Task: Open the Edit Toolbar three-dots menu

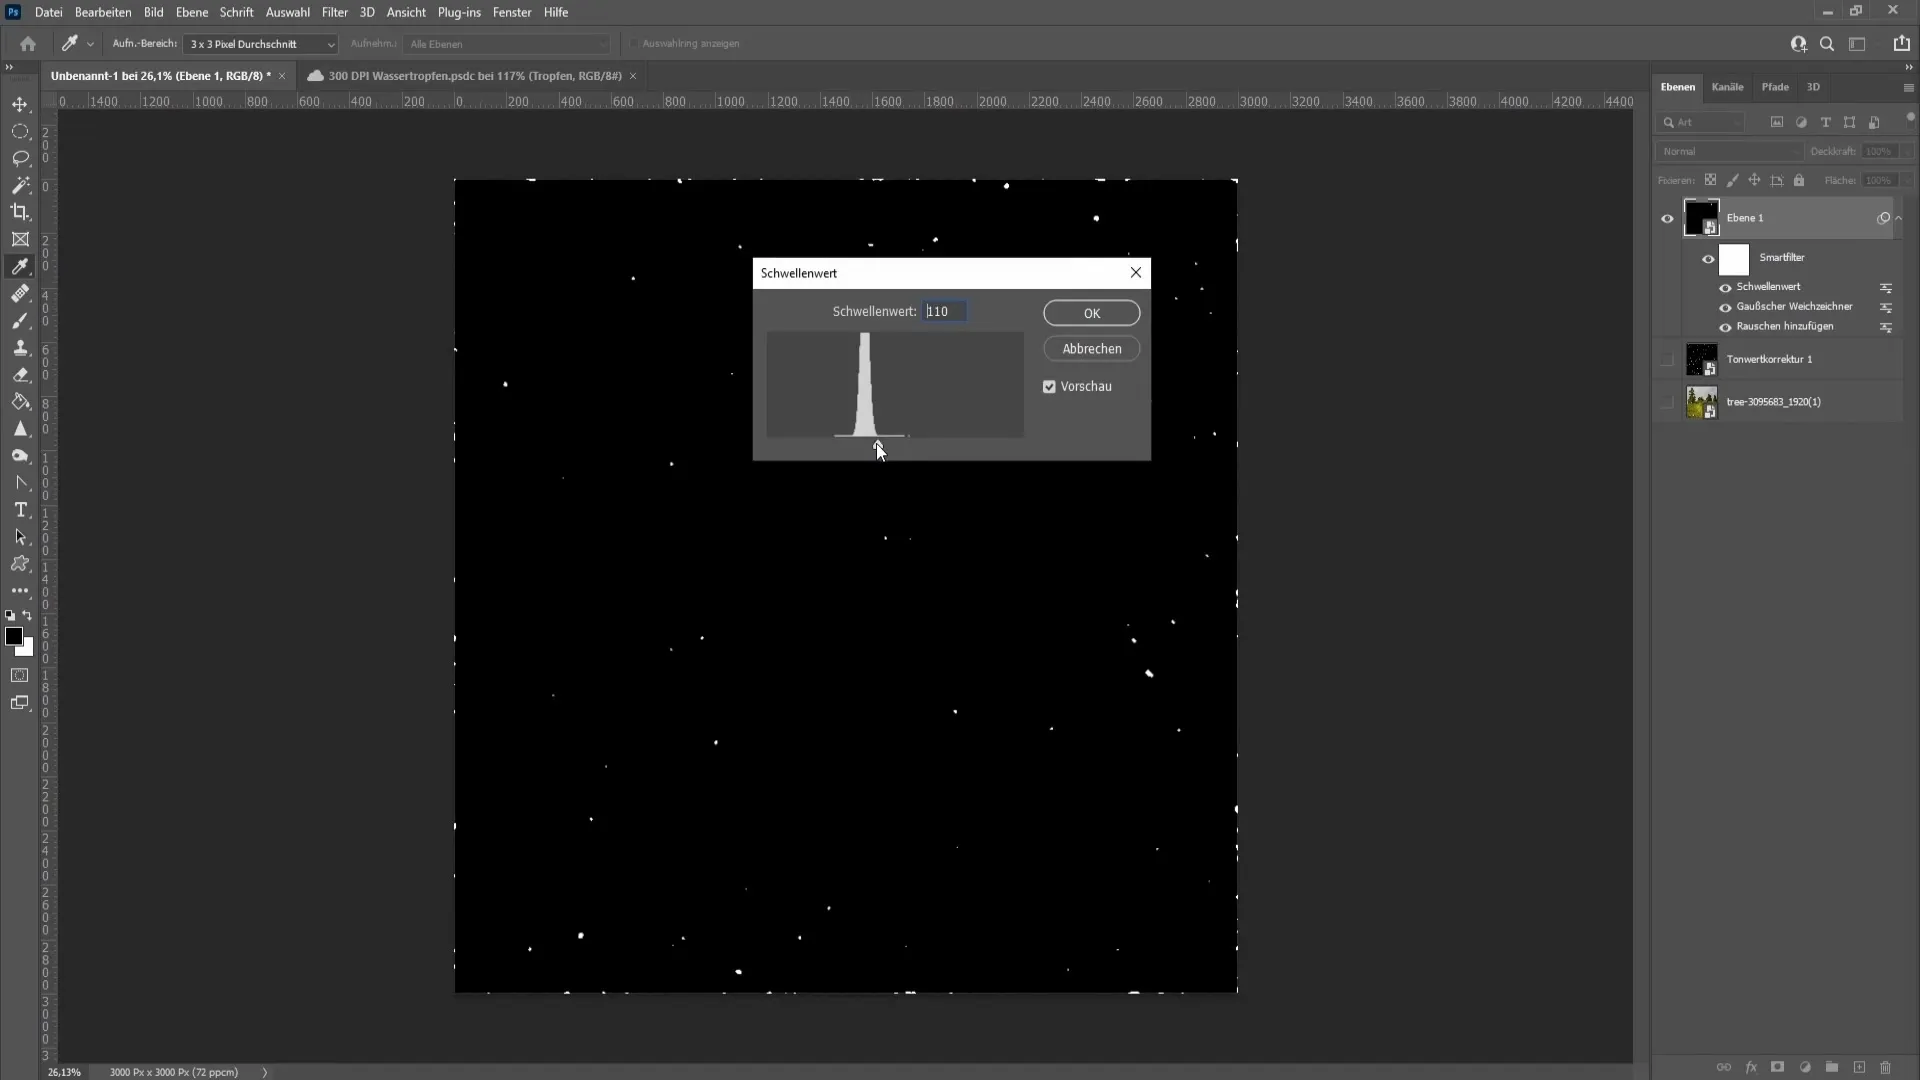Action: 20,591
